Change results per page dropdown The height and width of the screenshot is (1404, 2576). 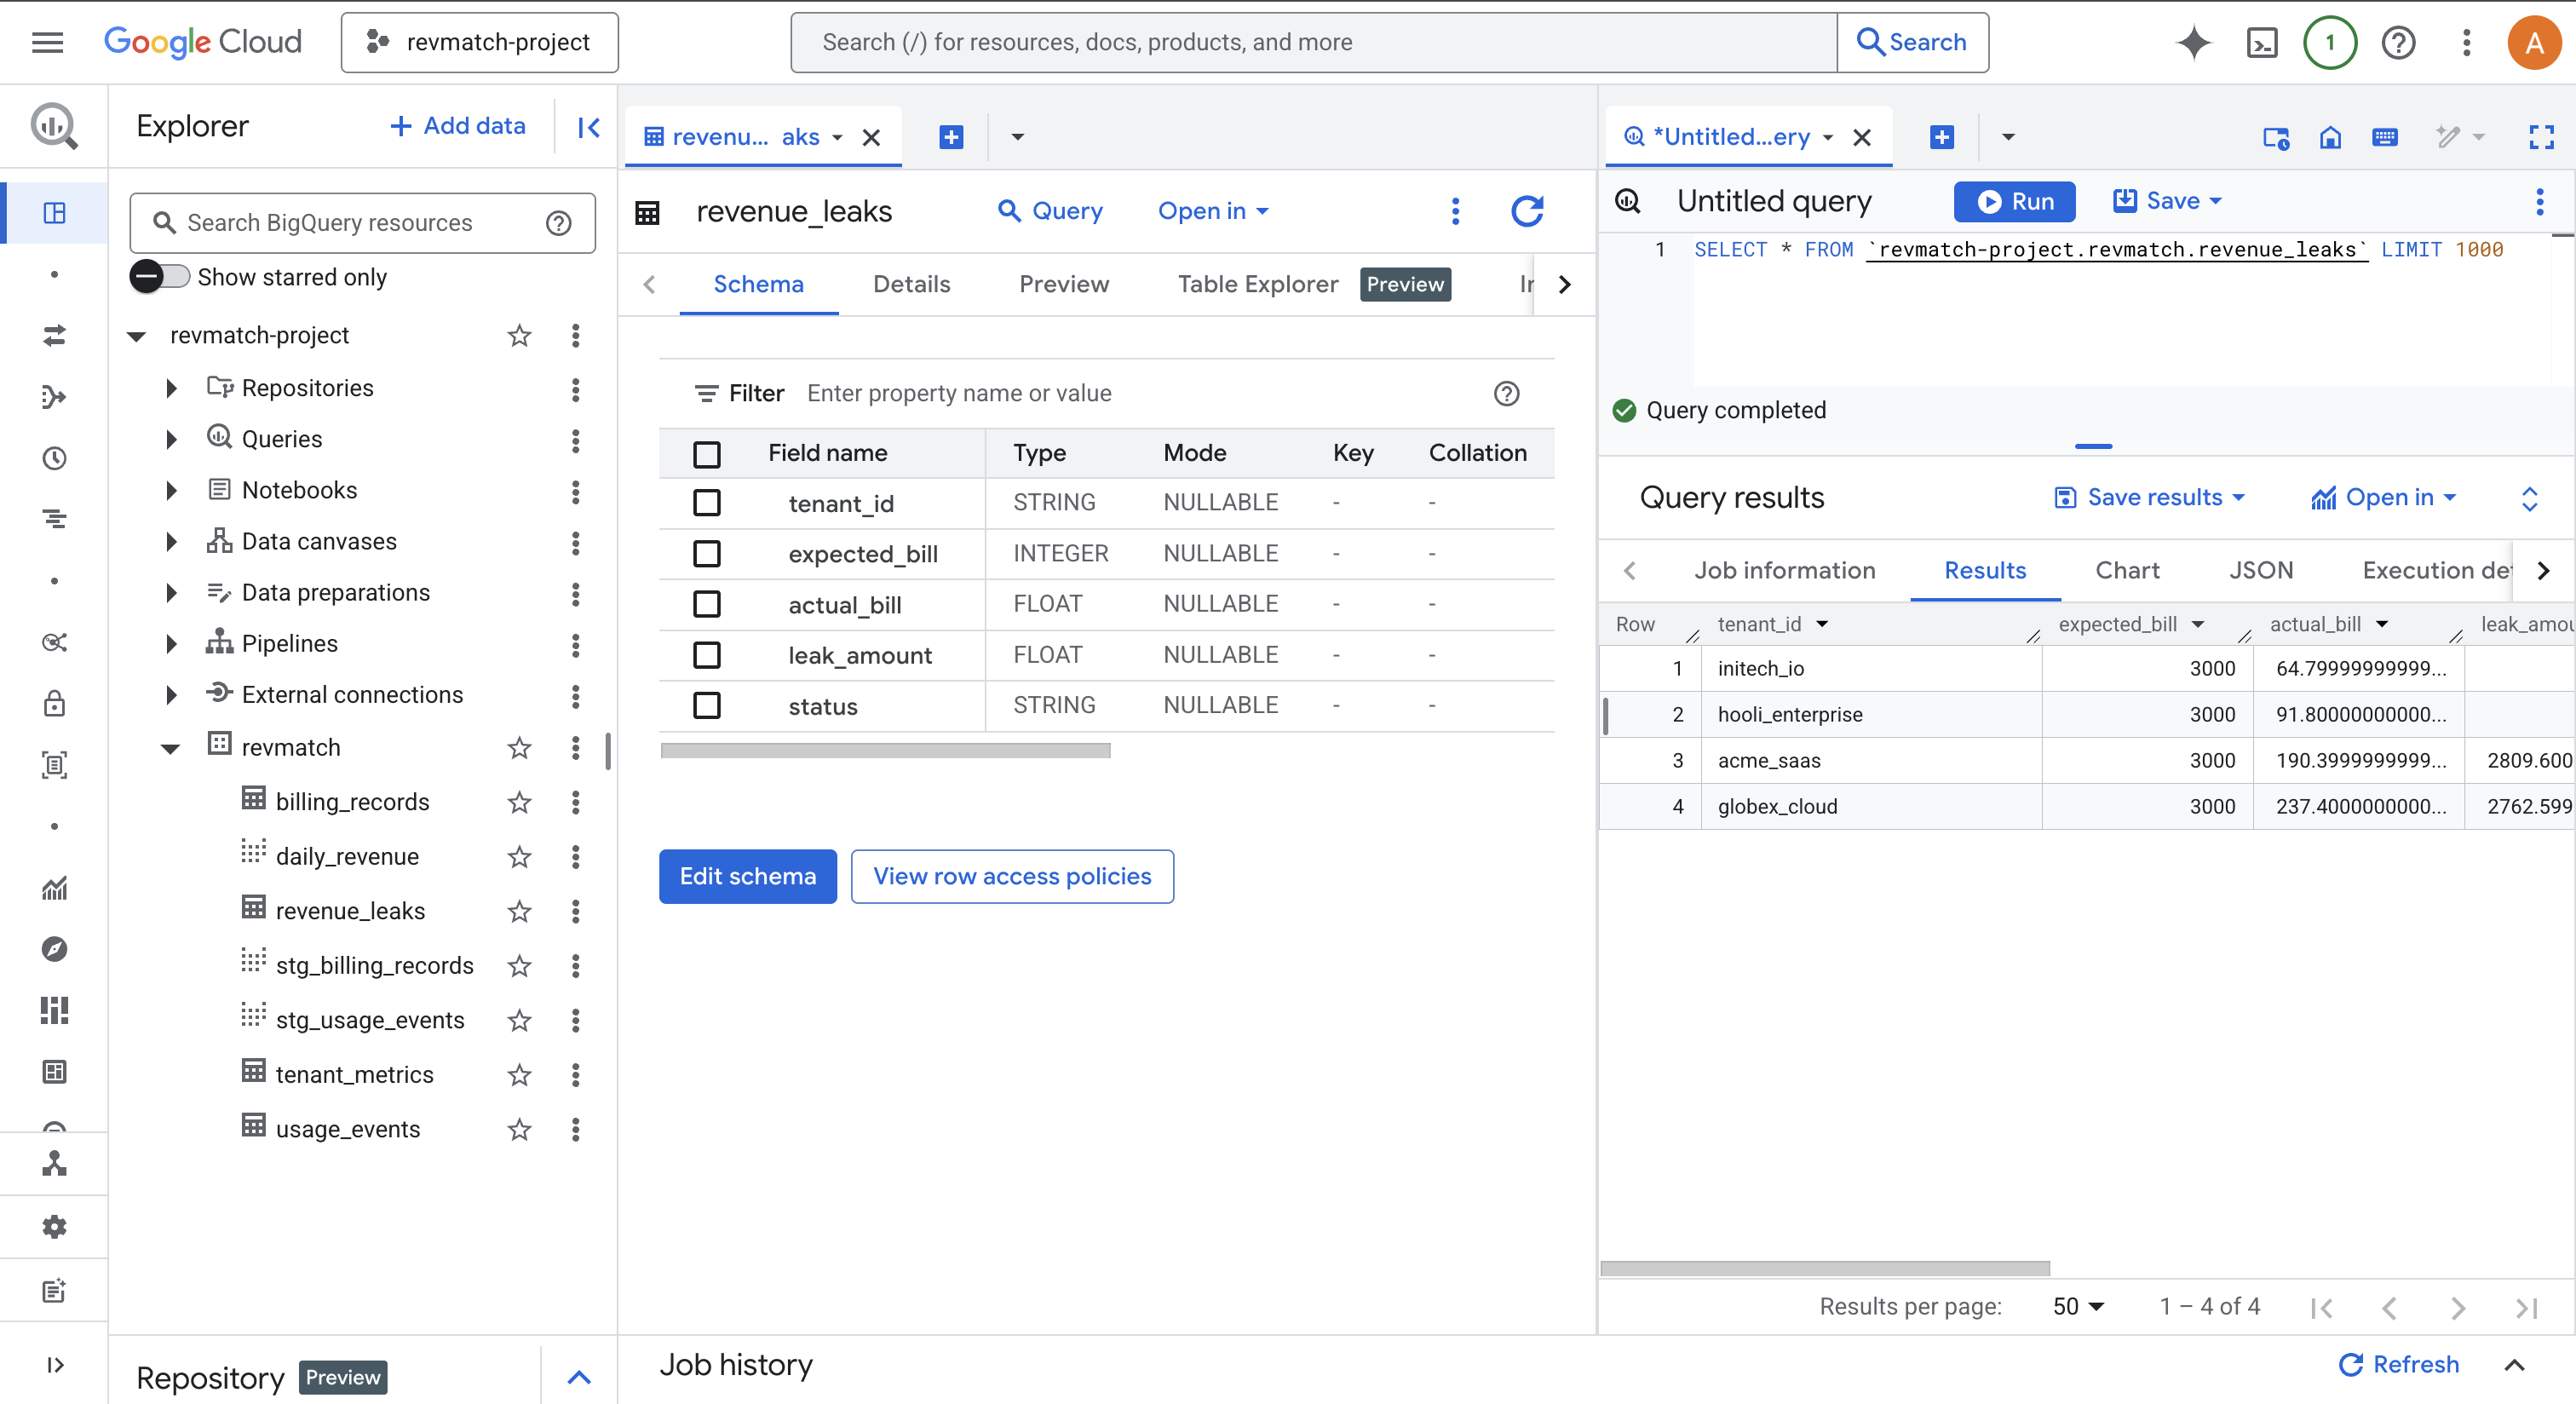2078,1306
